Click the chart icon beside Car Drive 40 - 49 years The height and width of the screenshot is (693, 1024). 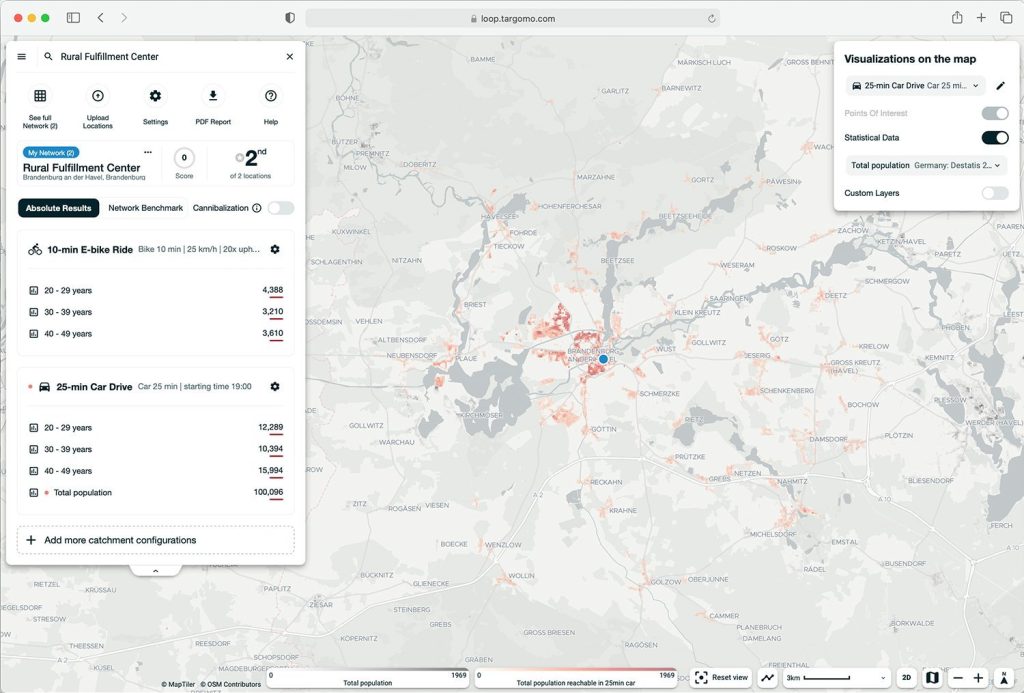(34, 471)
